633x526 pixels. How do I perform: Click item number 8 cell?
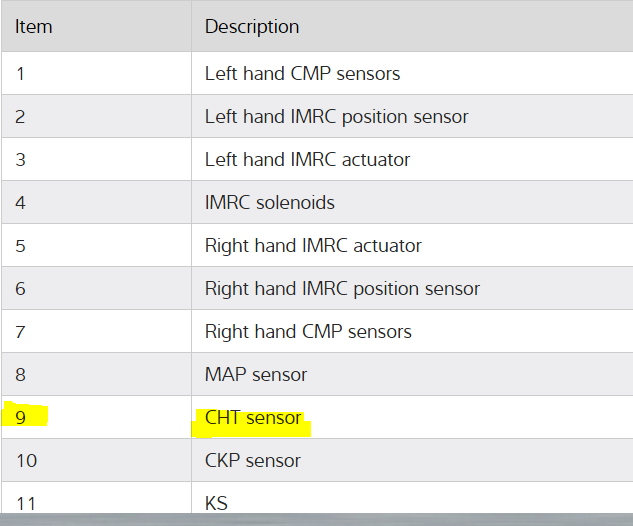(x=21, y=375)
